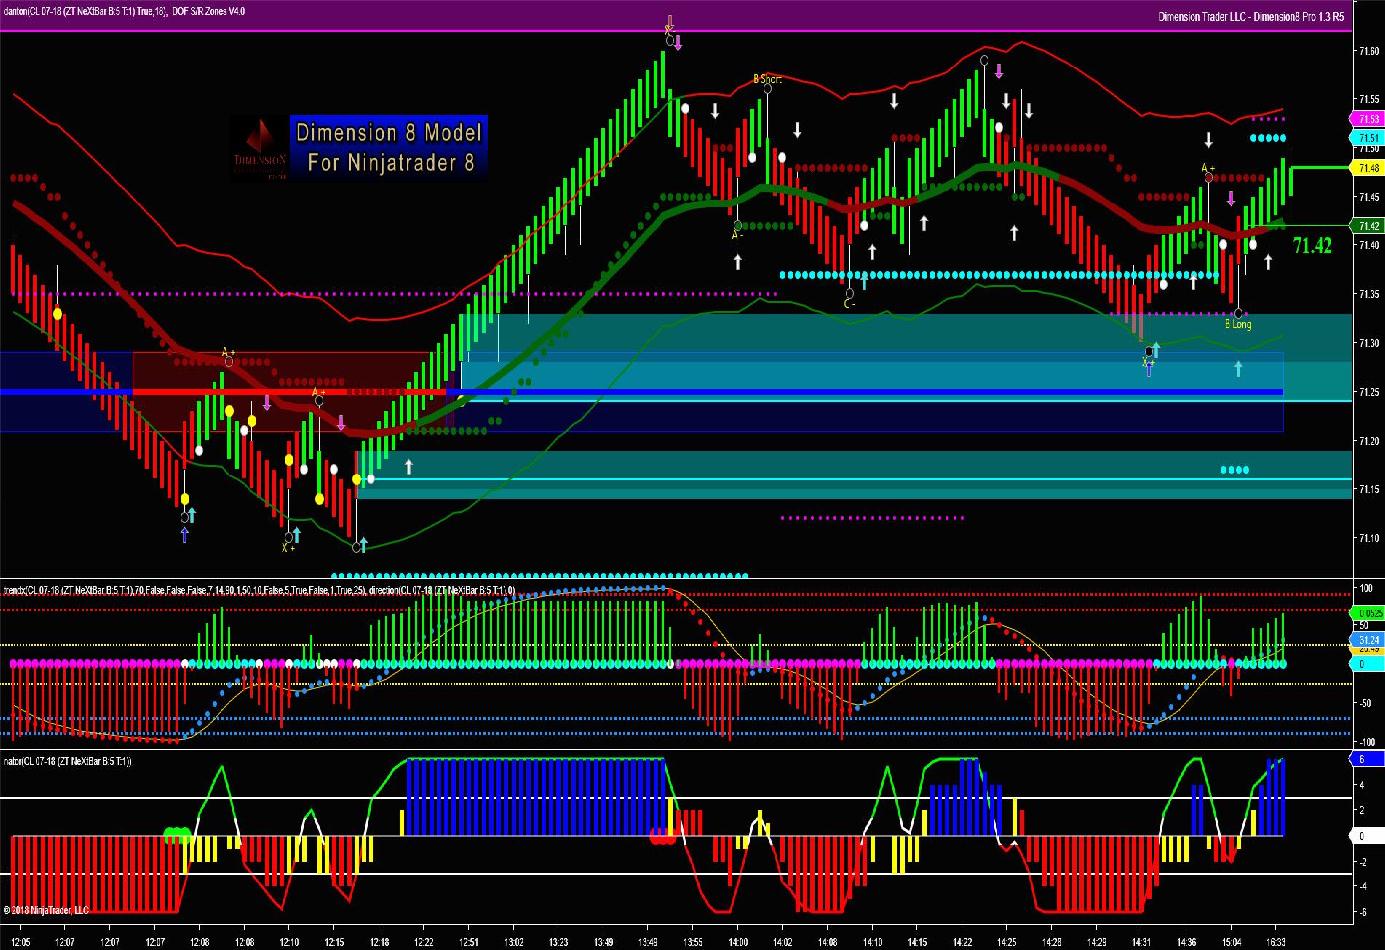1385x950 pixels.
Task: Click the B Long signal label
Action: (1238, 324)
